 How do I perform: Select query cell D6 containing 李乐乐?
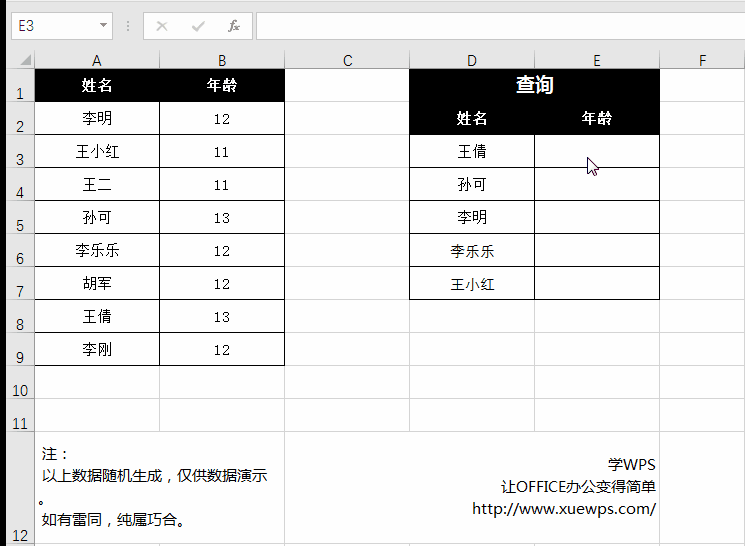[472, 250]
